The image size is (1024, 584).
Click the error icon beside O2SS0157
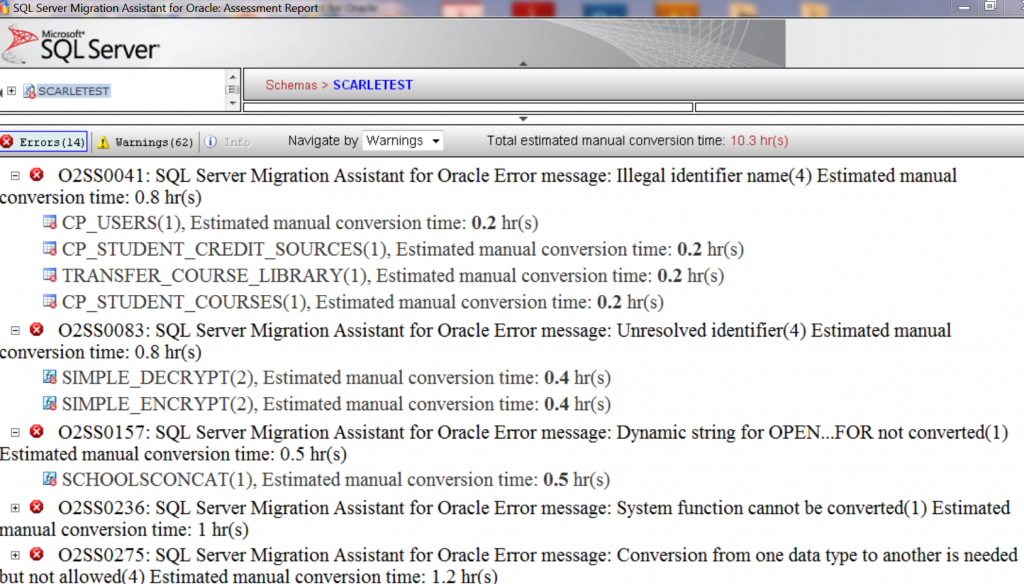(37, 432)
